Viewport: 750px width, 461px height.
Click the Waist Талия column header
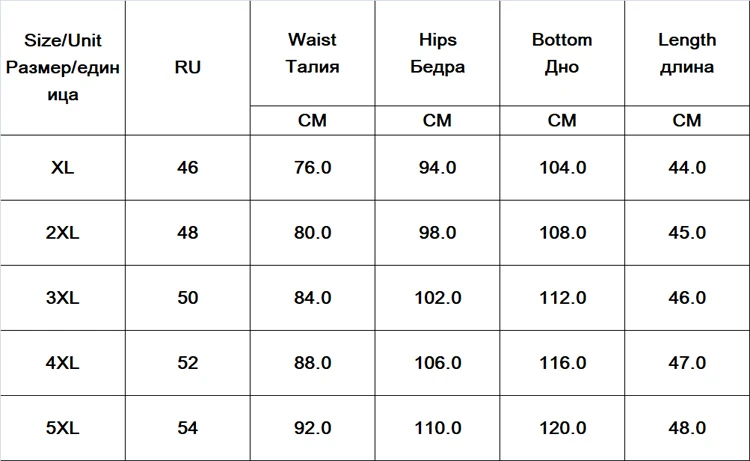312,54
